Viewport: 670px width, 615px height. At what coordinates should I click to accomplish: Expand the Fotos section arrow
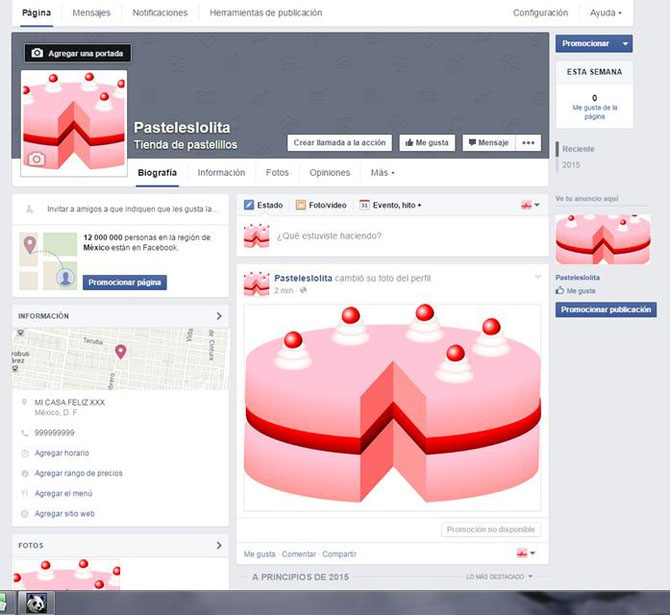pos(219,545)
